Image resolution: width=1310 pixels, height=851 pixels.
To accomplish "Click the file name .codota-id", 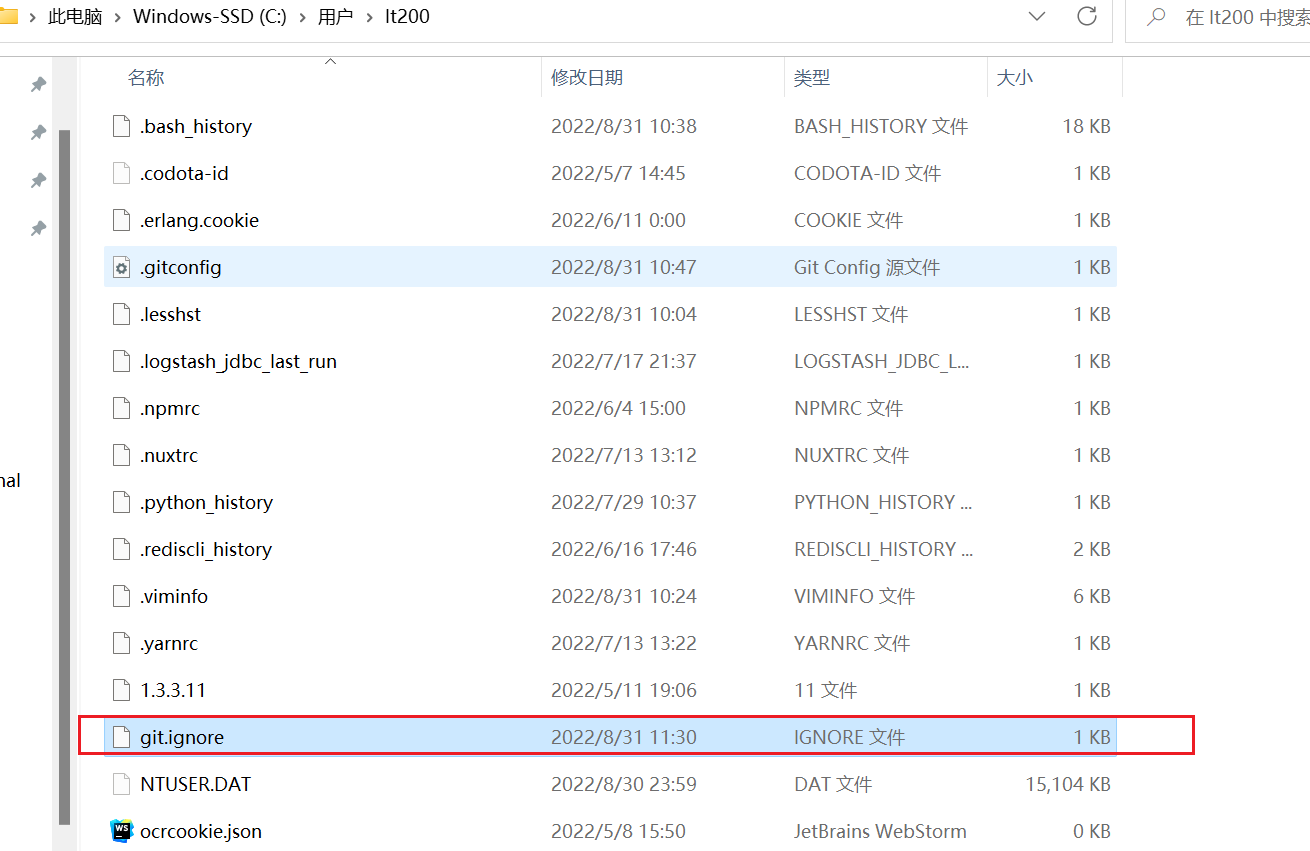I will (x=184, y=174).
